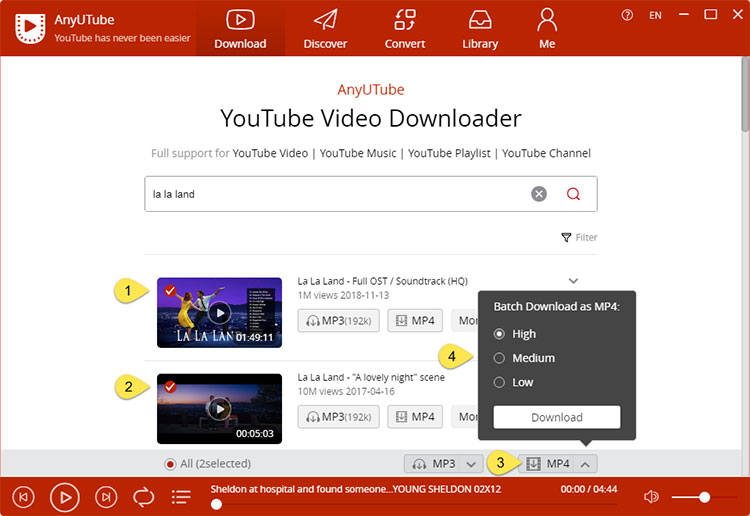Clear the search text with X icon
The height and width of the screenshot is (516, 750).
click(539, 194)
